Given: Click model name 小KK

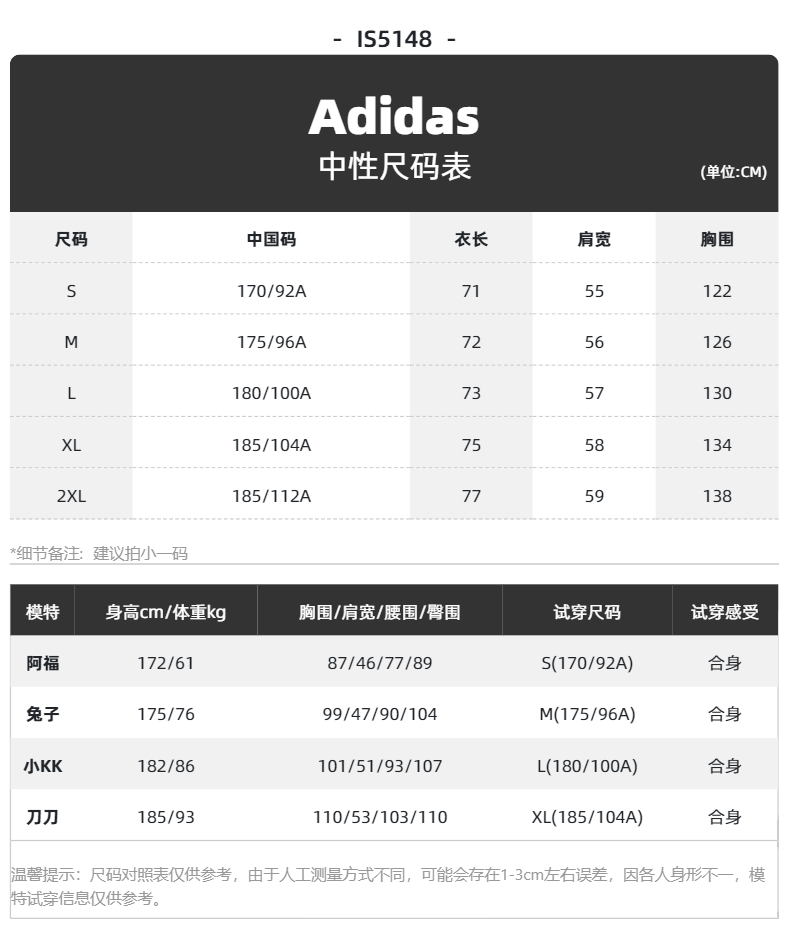Looking at the screenshot, I should point(43,766).
